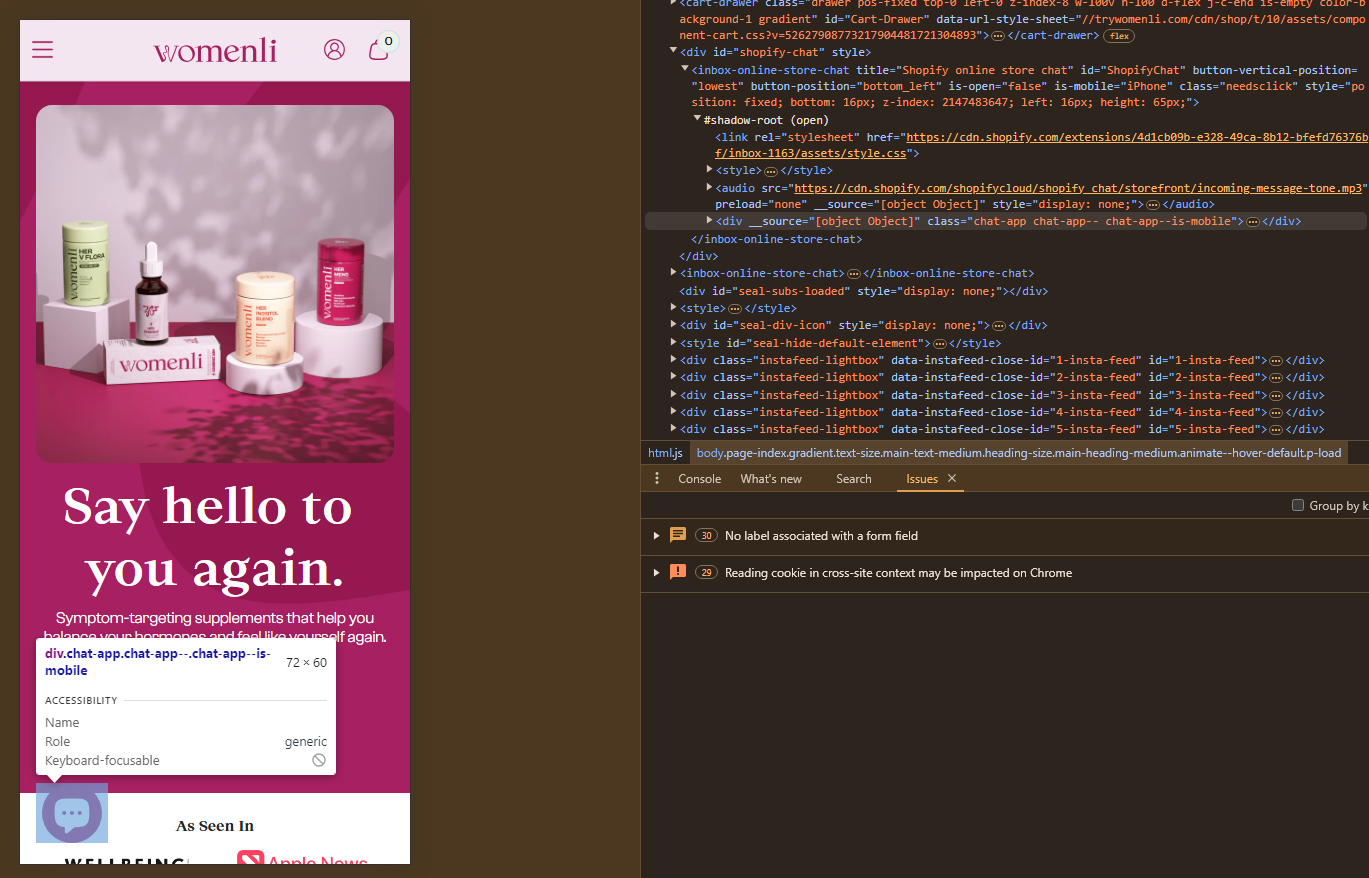
Task: Click the womenli logo in header
Action: [x=215, y=50]
